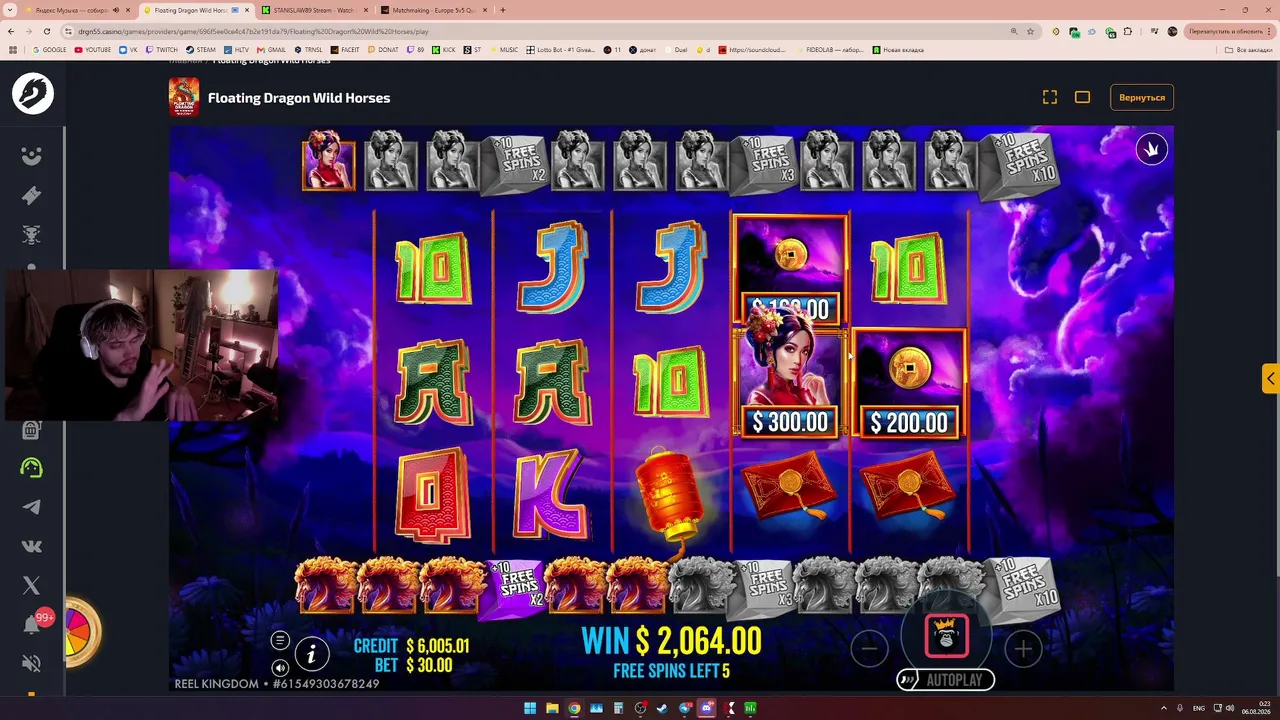
Task: Bookmark this page with star icon
Action: click(1030, 31)
